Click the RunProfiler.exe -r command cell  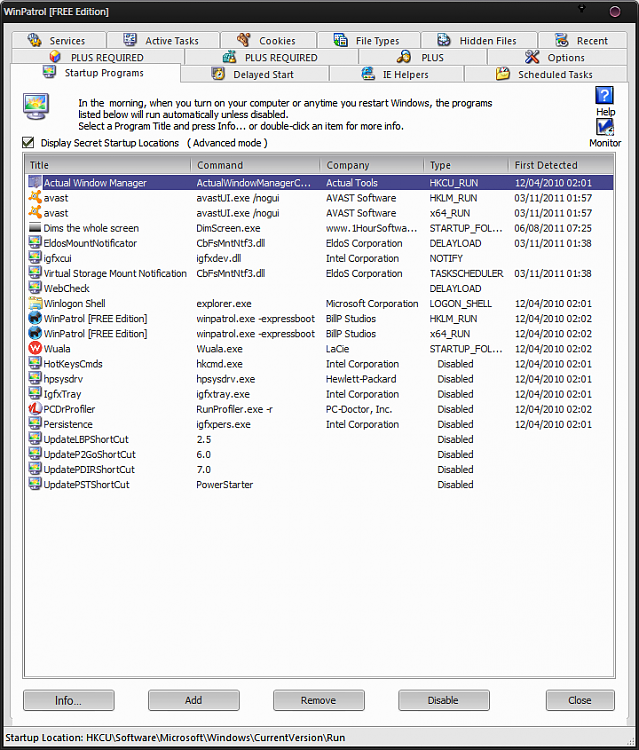pyautogui.click(x=234, y=409)
